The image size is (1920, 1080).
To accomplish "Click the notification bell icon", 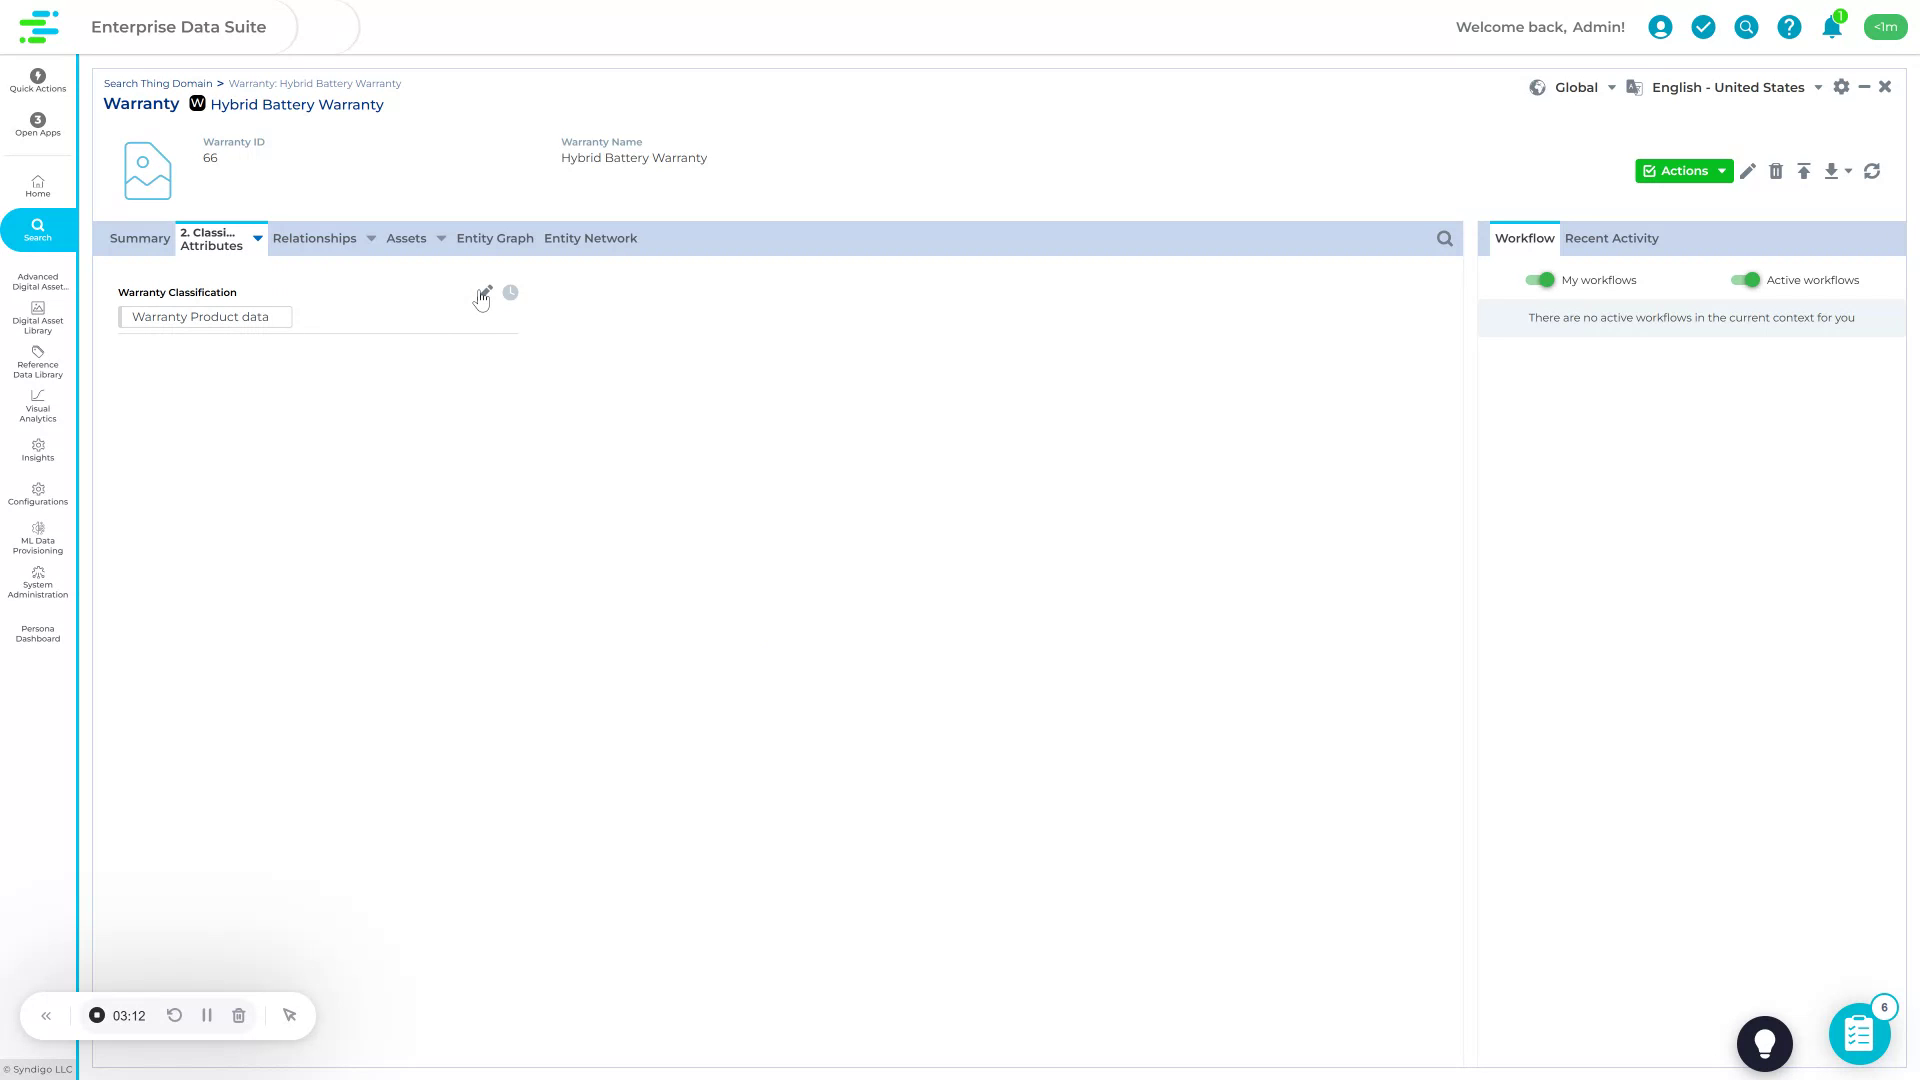I will pos(1832,27).
